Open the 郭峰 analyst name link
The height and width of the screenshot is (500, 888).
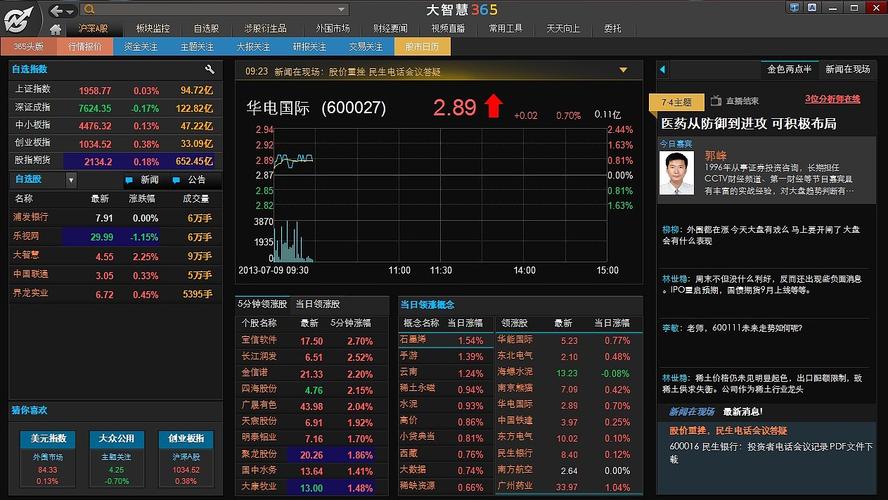tap(715, 155)
